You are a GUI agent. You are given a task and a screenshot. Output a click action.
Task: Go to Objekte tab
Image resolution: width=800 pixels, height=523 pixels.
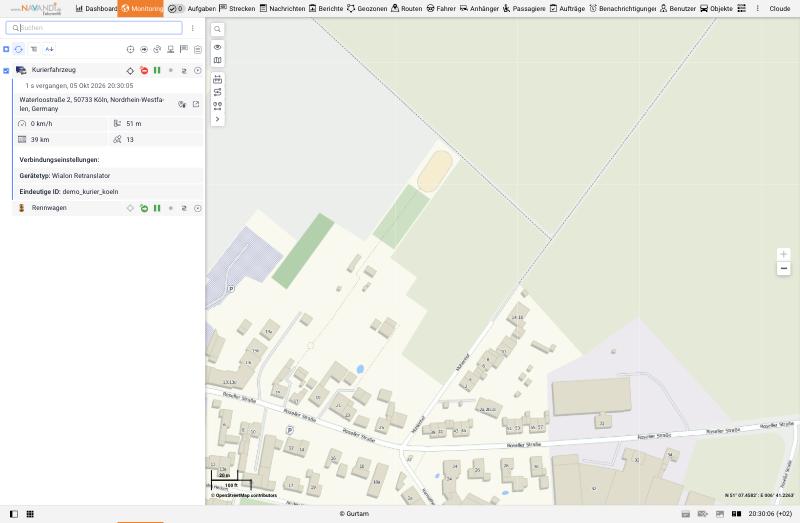click(716, 8)
